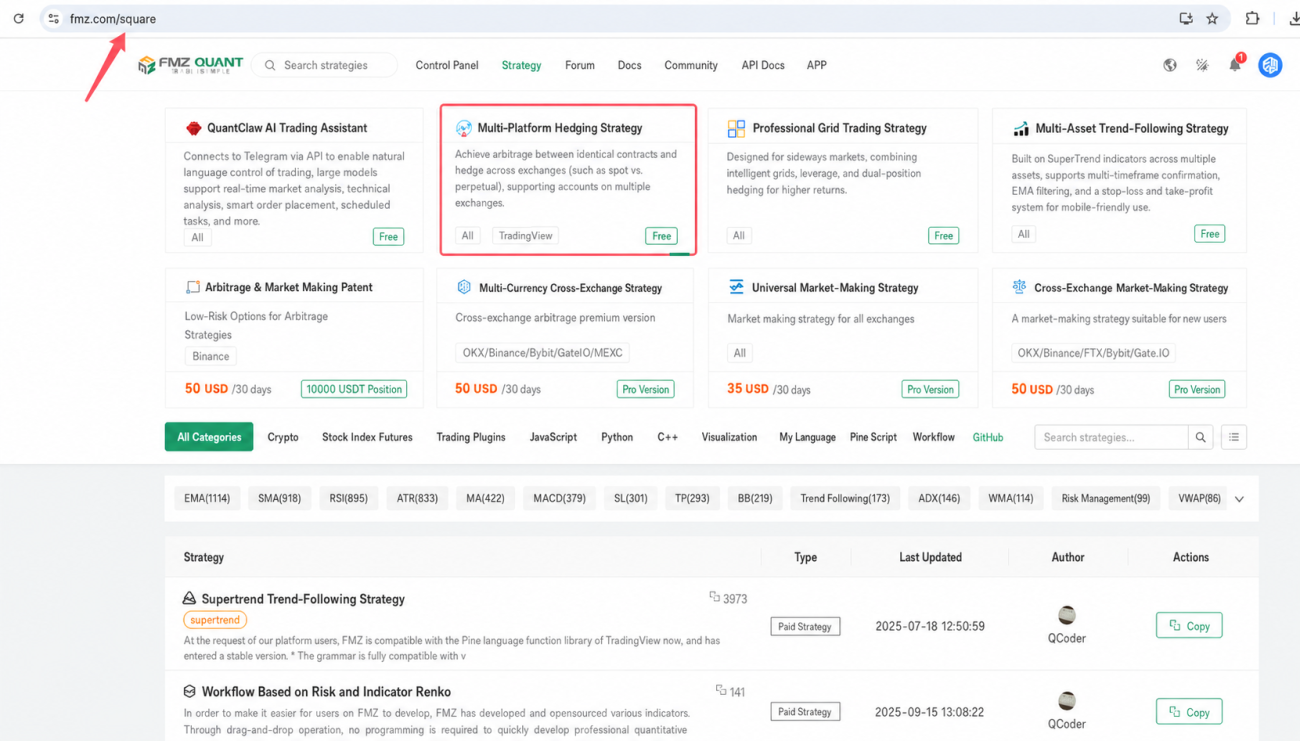Open notifications bell icon
The width and height of the screenshot is (1300, 741).
coord(1235,65)
